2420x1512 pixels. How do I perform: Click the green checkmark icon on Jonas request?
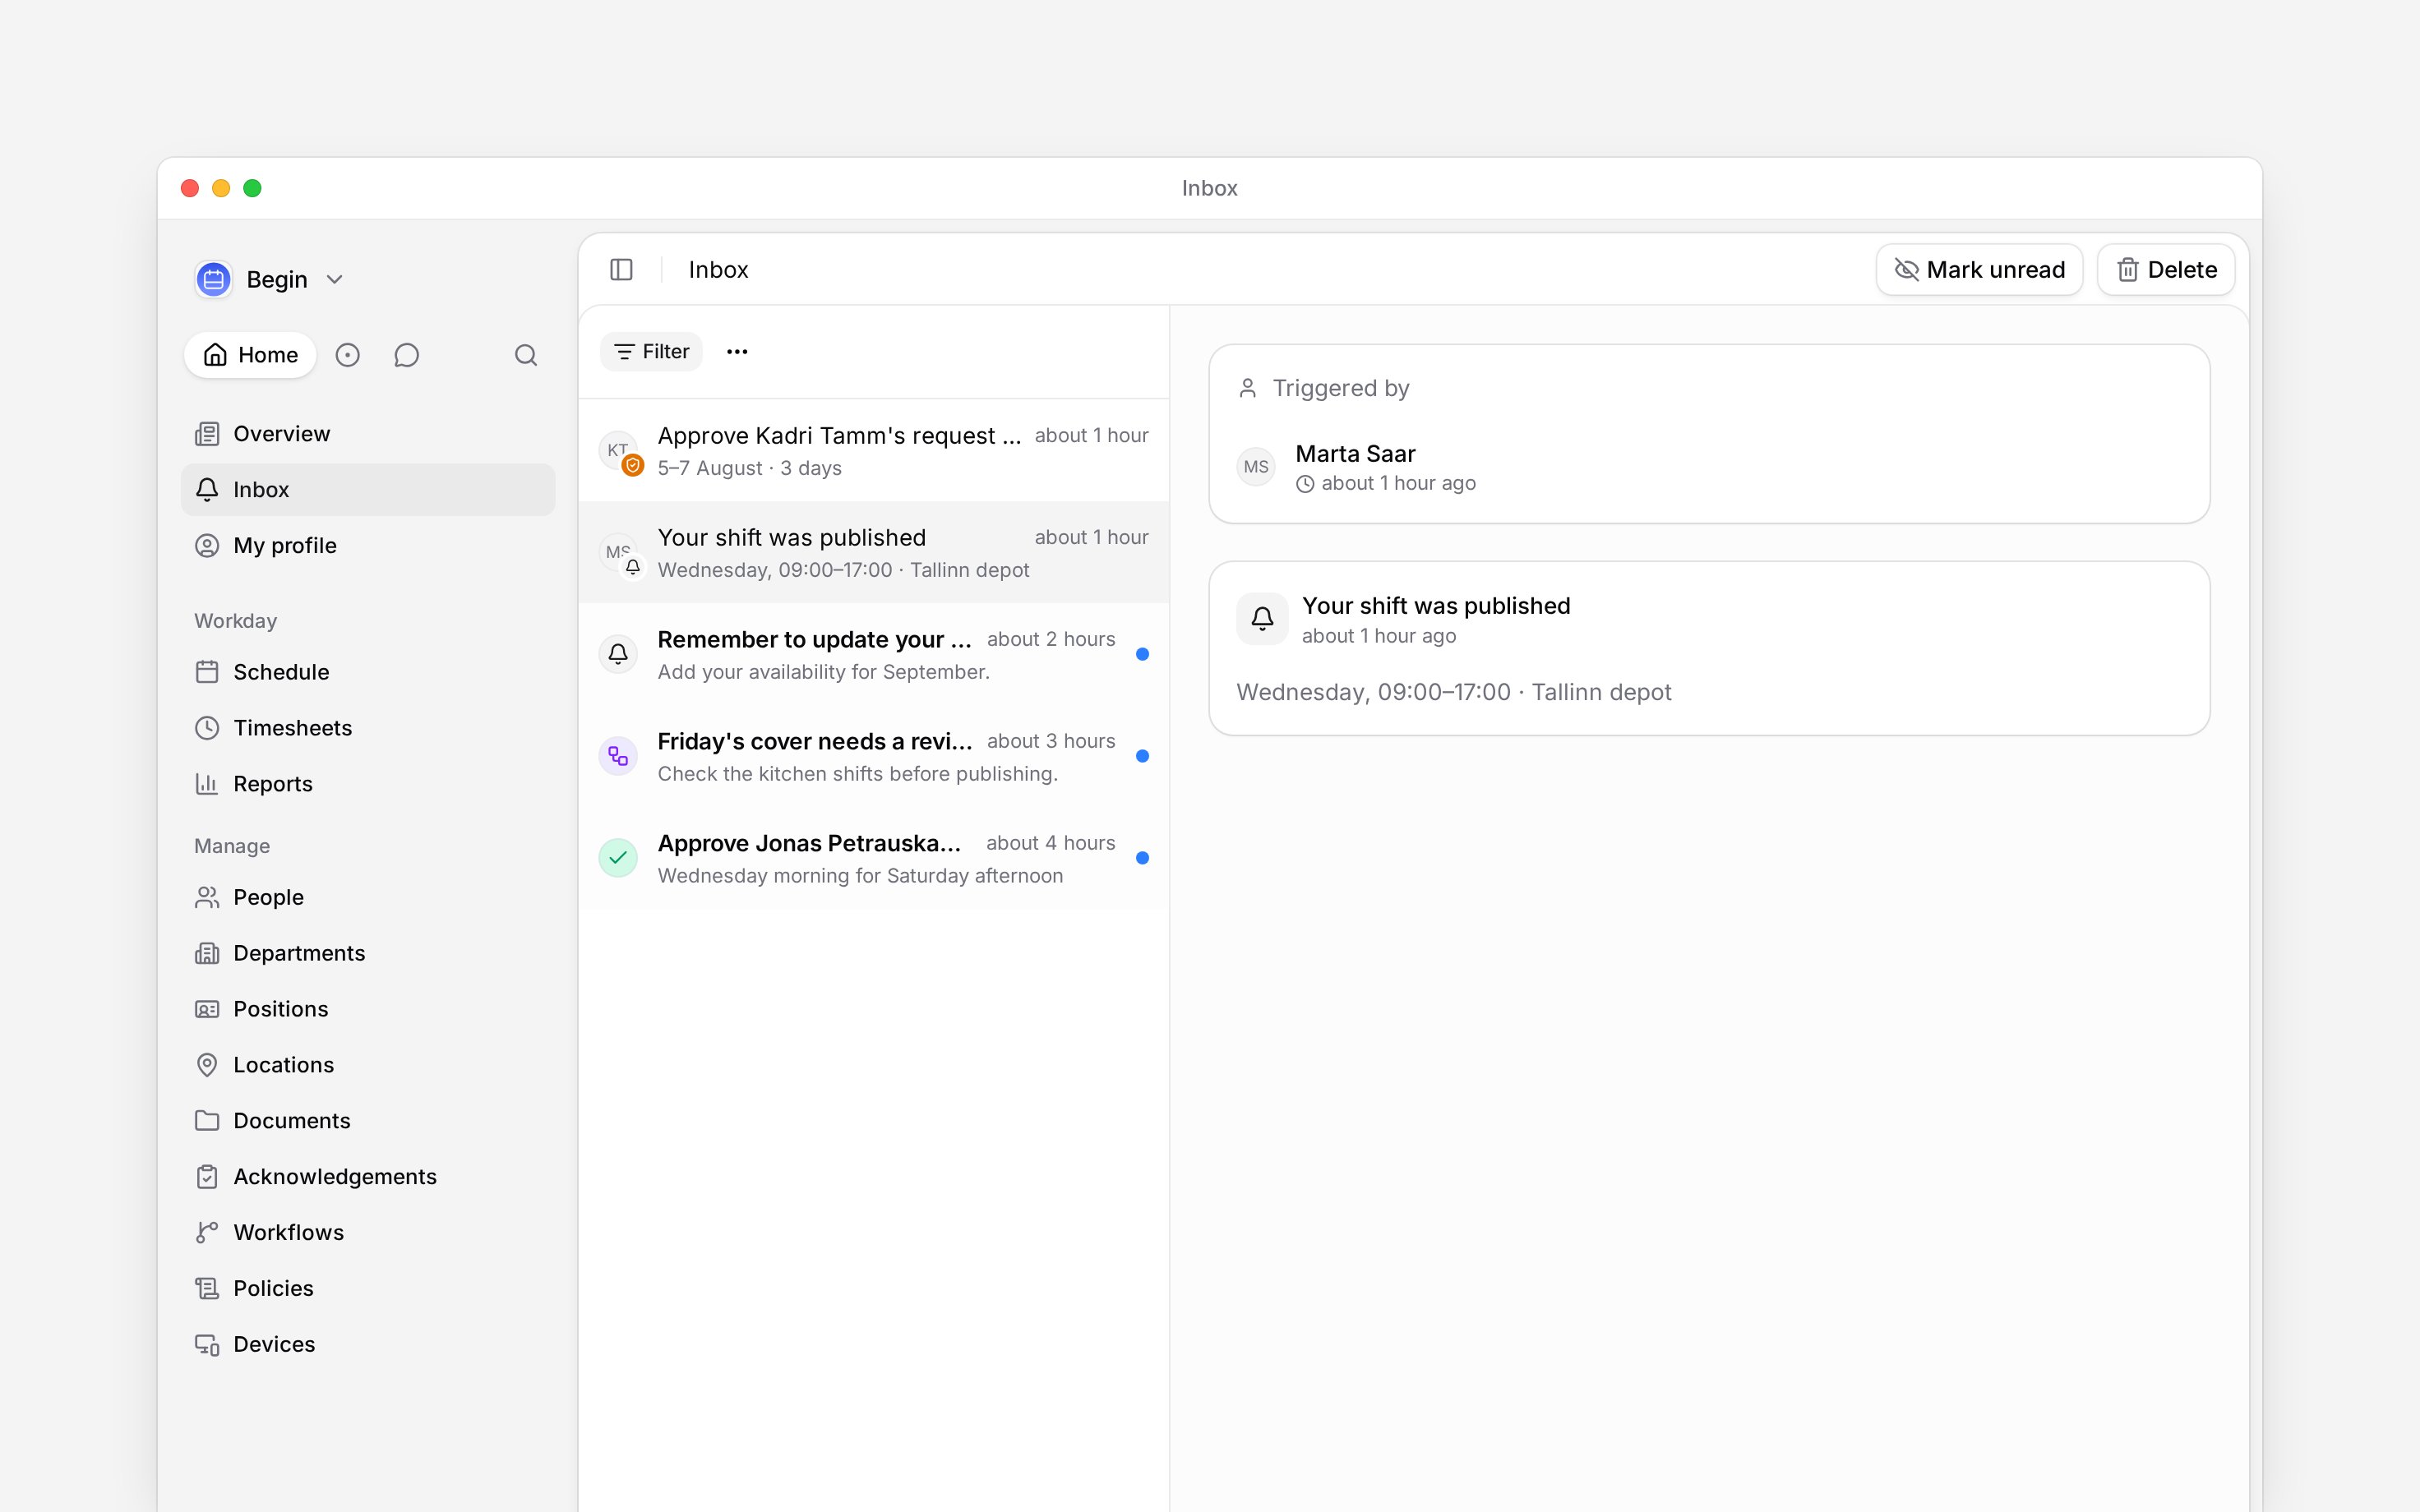click(618, 858)
